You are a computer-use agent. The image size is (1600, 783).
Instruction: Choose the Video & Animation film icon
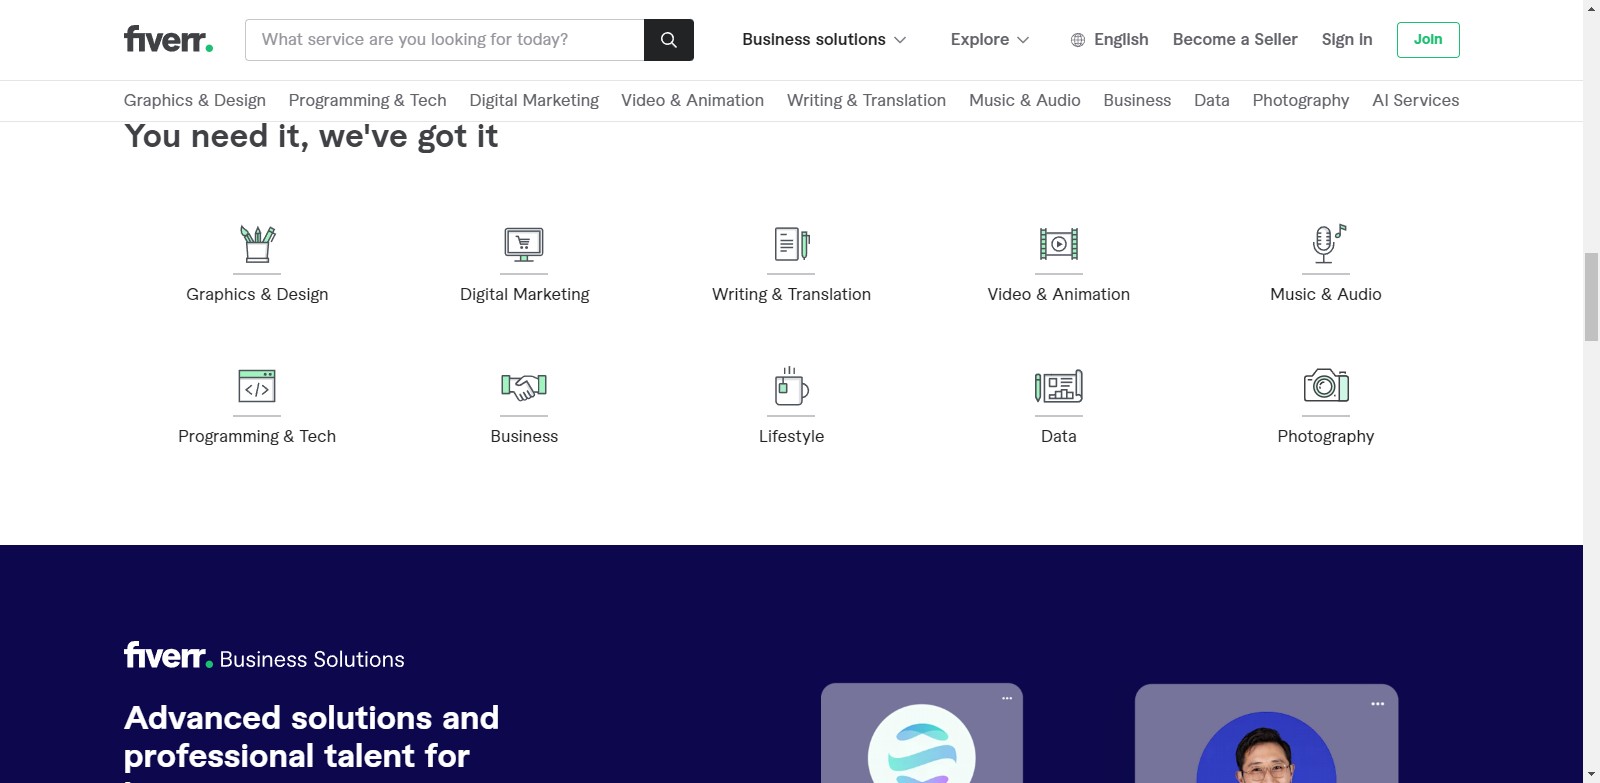1058,244
